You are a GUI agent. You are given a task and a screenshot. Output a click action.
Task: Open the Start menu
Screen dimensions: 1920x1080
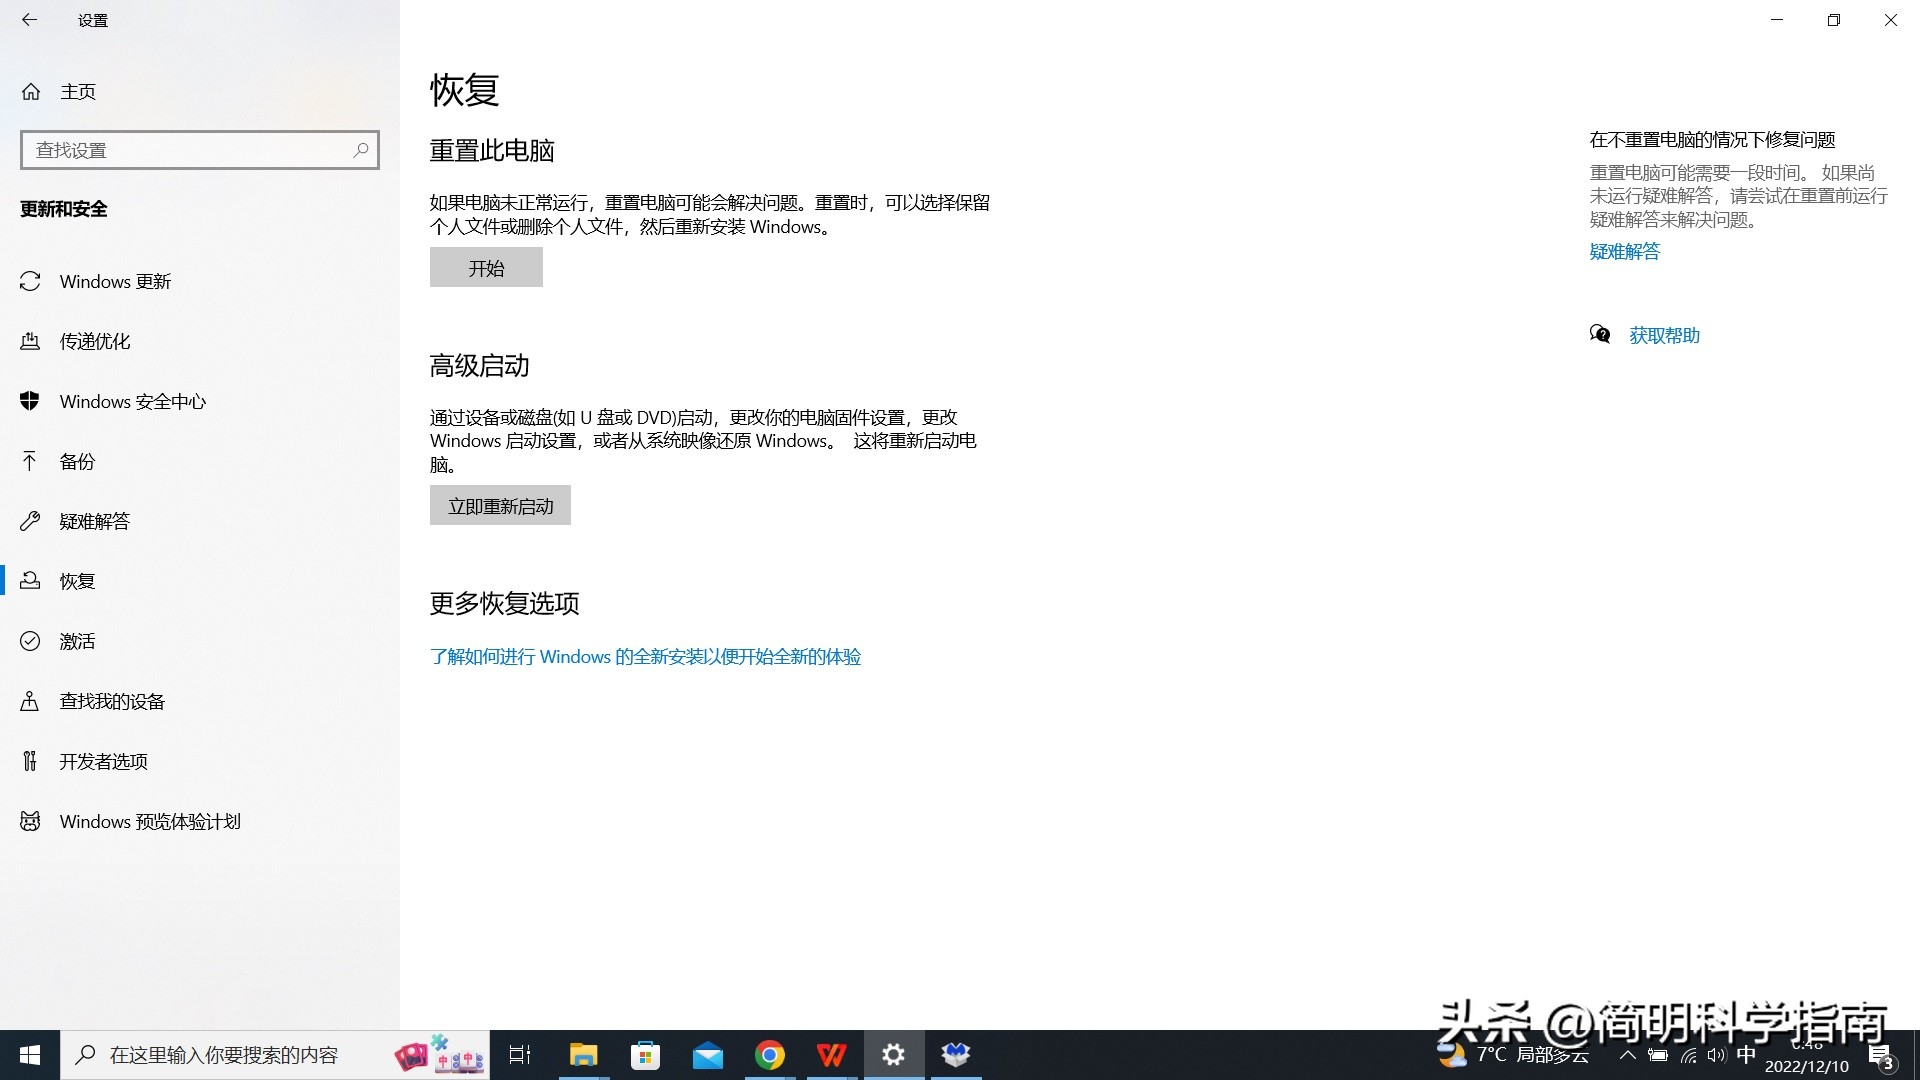point(29,1054)
